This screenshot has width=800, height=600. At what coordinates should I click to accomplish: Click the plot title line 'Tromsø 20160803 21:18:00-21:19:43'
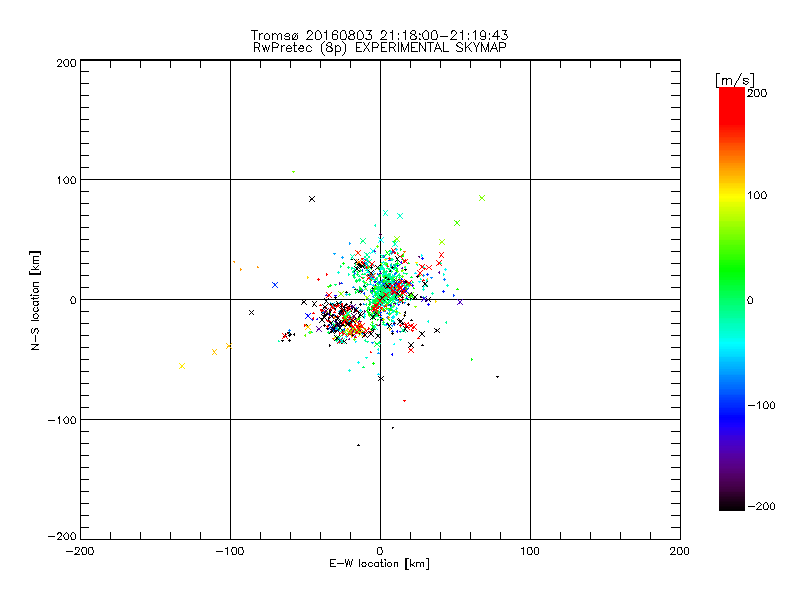[379, 35]
